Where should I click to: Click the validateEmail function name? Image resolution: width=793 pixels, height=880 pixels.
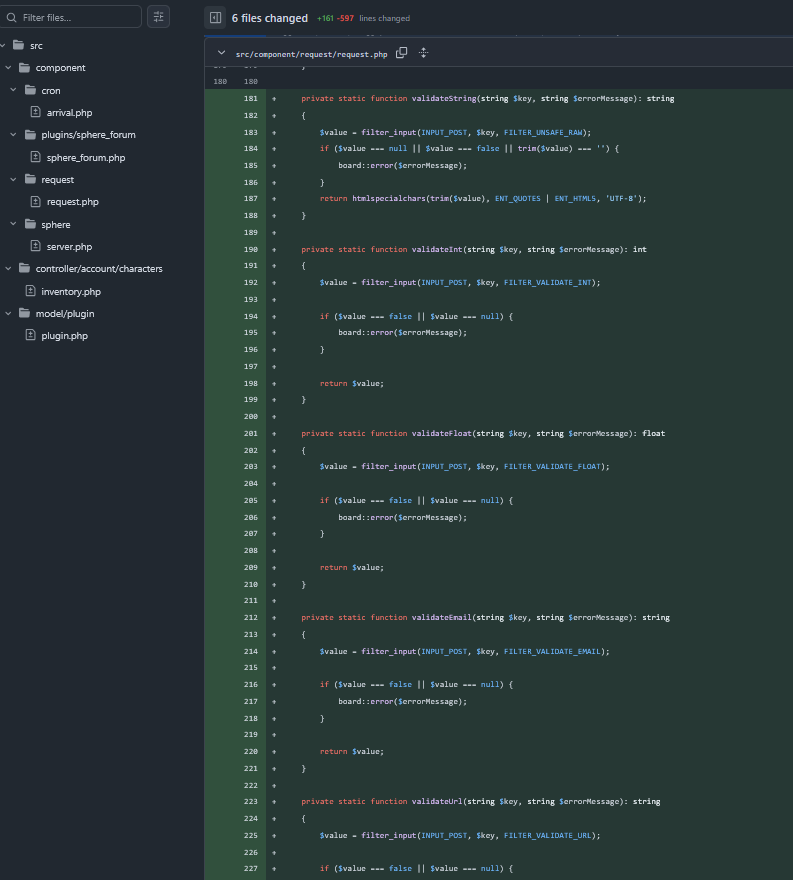tap(442, 617)
